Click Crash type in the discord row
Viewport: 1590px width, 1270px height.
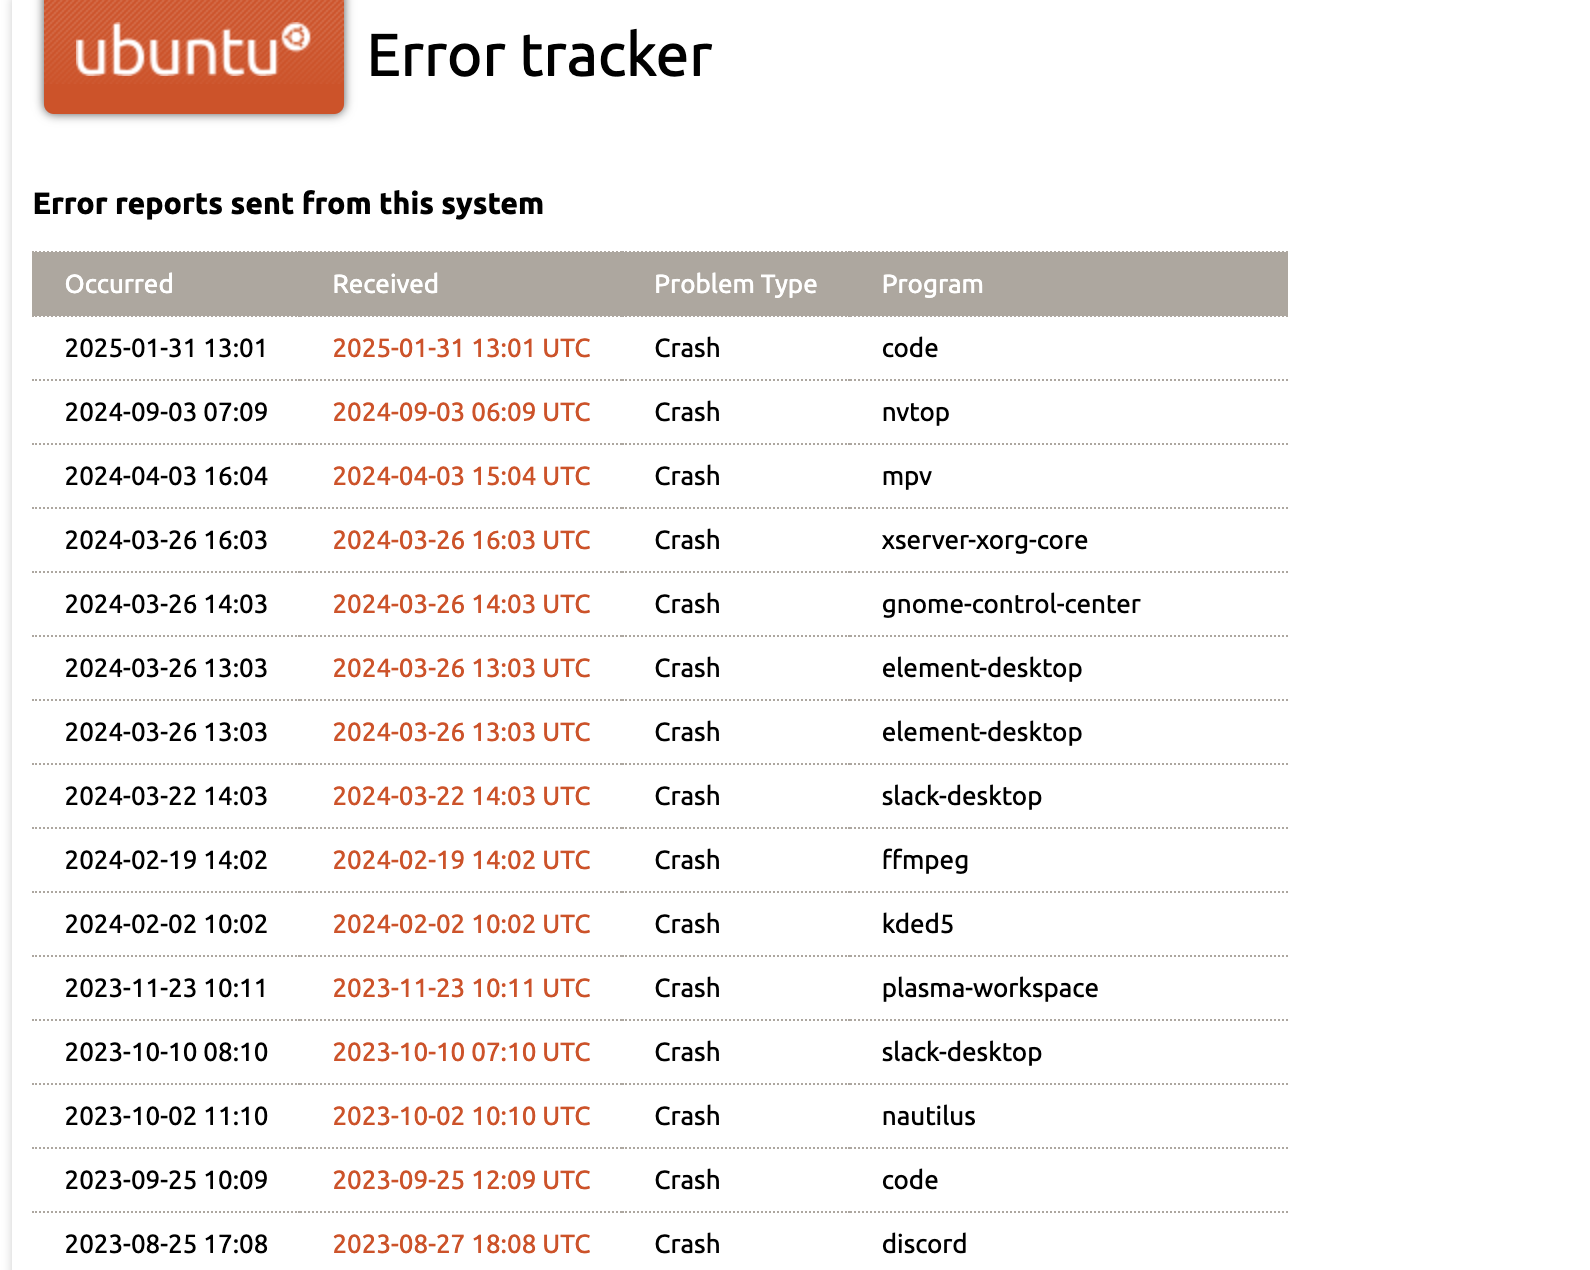pyautogui.click(x=687, y=1244)
